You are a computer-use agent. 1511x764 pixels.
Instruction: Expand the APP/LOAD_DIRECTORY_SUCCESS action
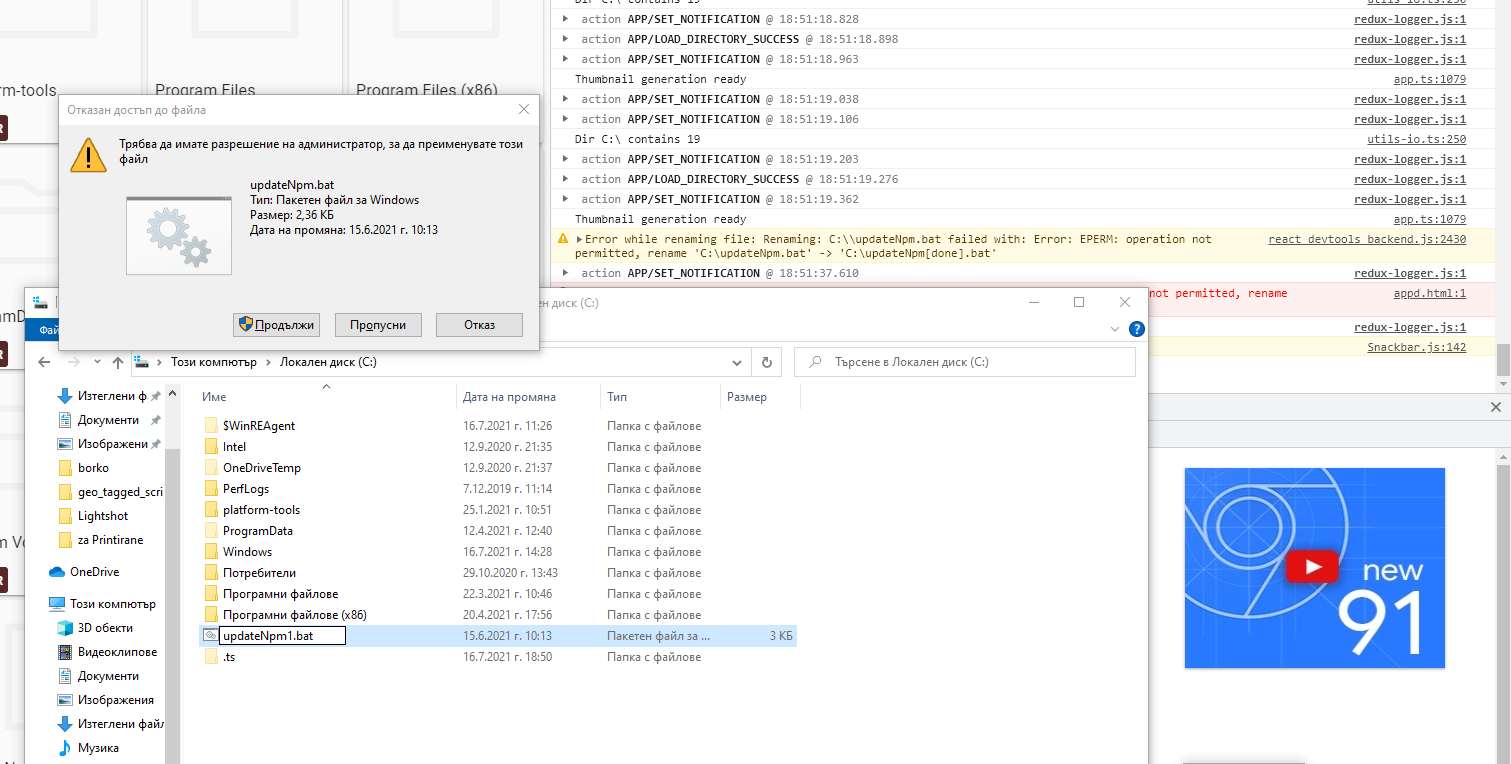click(x=568, y=38)
